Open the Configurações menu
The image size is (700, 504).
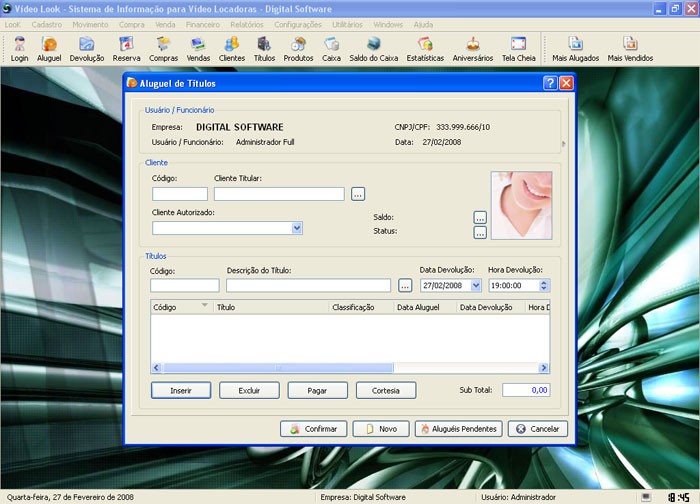pyautogui.click(x=298, y=25)
